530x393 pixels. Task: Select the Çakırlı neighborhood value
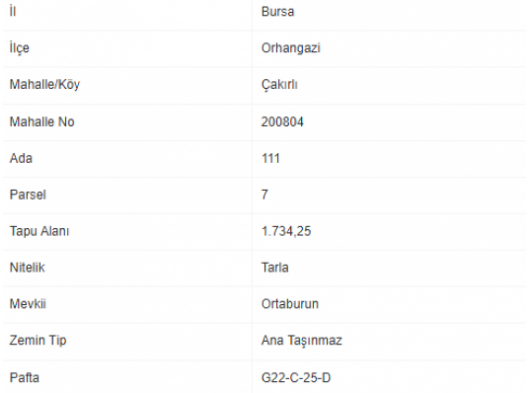(x=279, y=84)
